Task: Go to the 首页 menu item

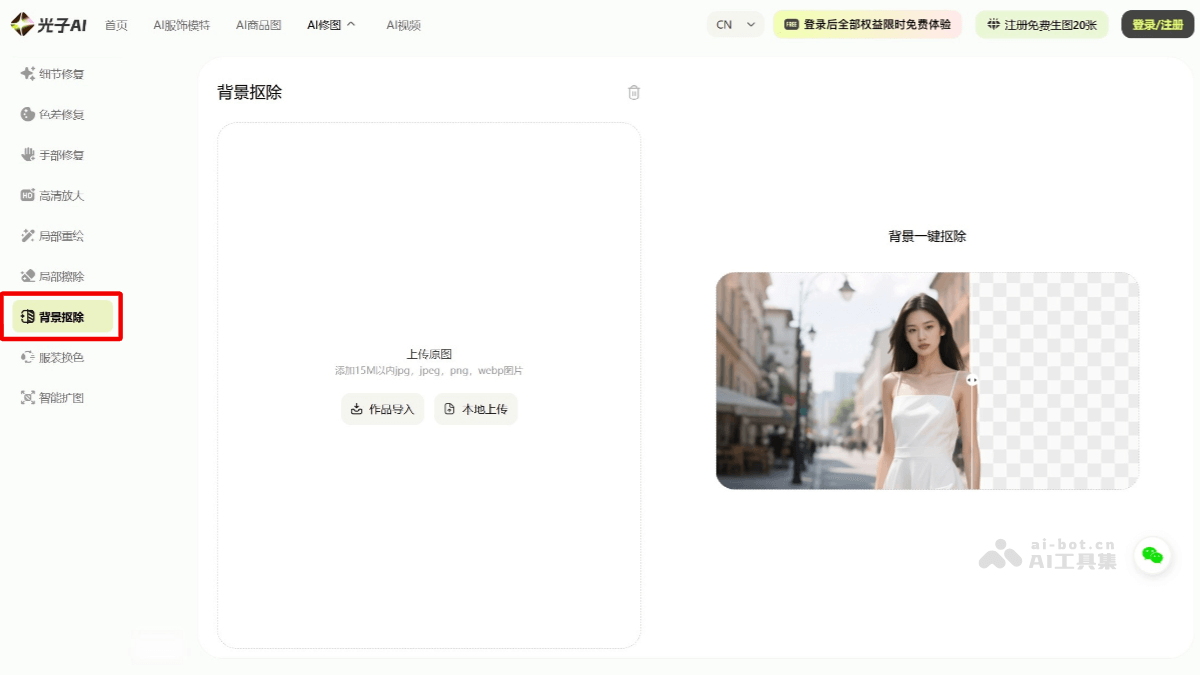Action: [114, 24]
